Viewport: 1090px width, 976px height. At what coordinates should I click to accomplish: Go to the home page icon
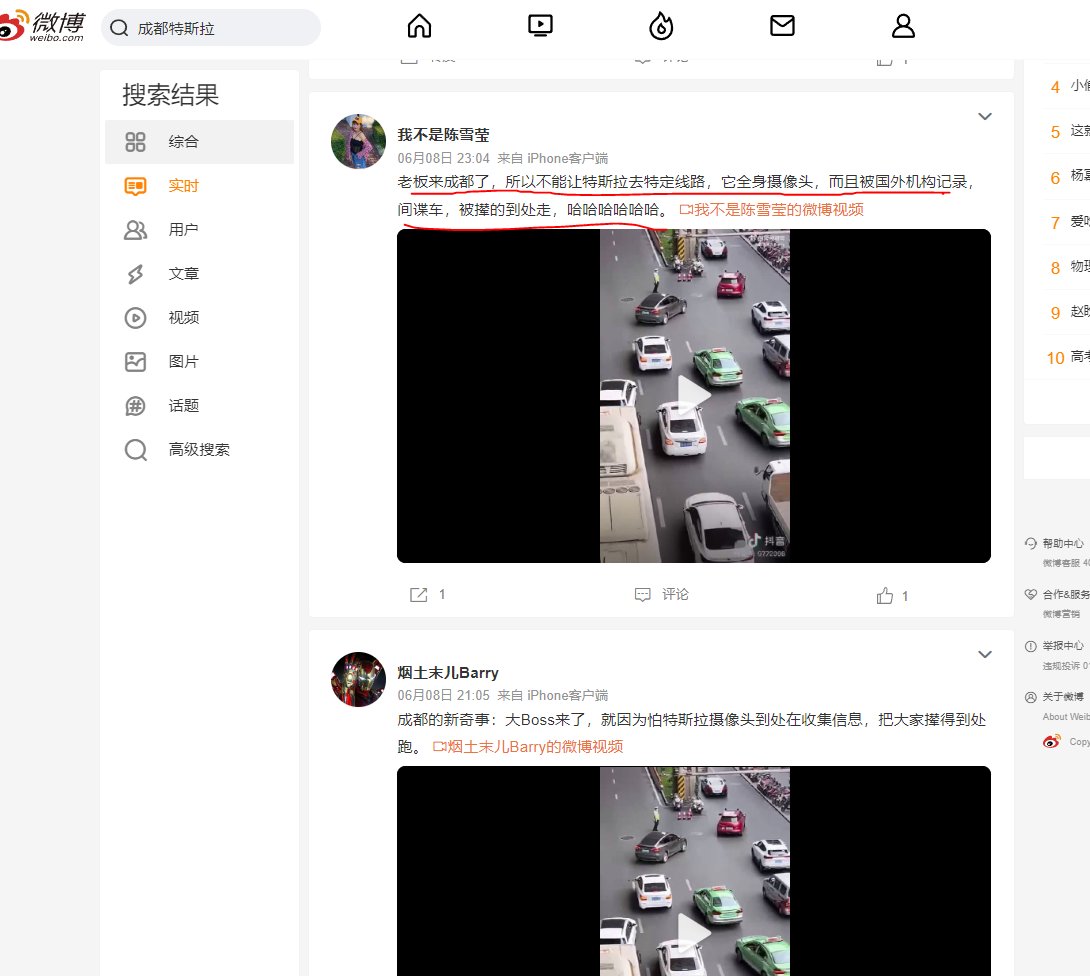419,26
